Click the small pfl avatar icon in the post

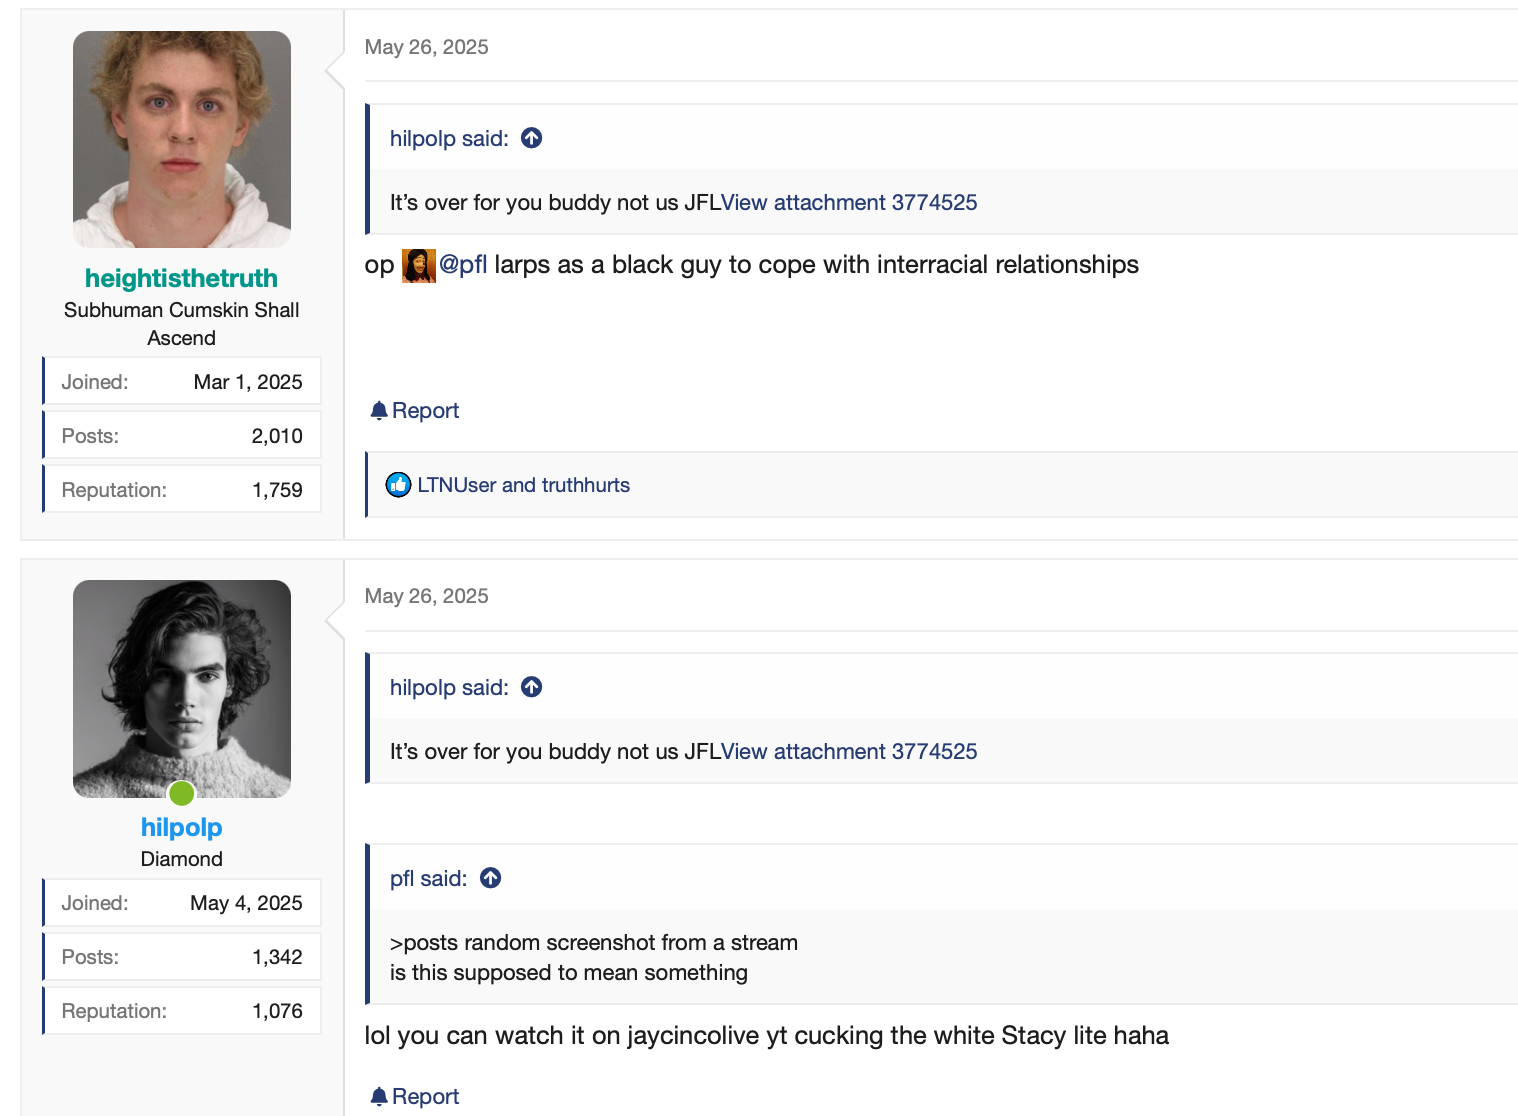click(x=419, y=266)
